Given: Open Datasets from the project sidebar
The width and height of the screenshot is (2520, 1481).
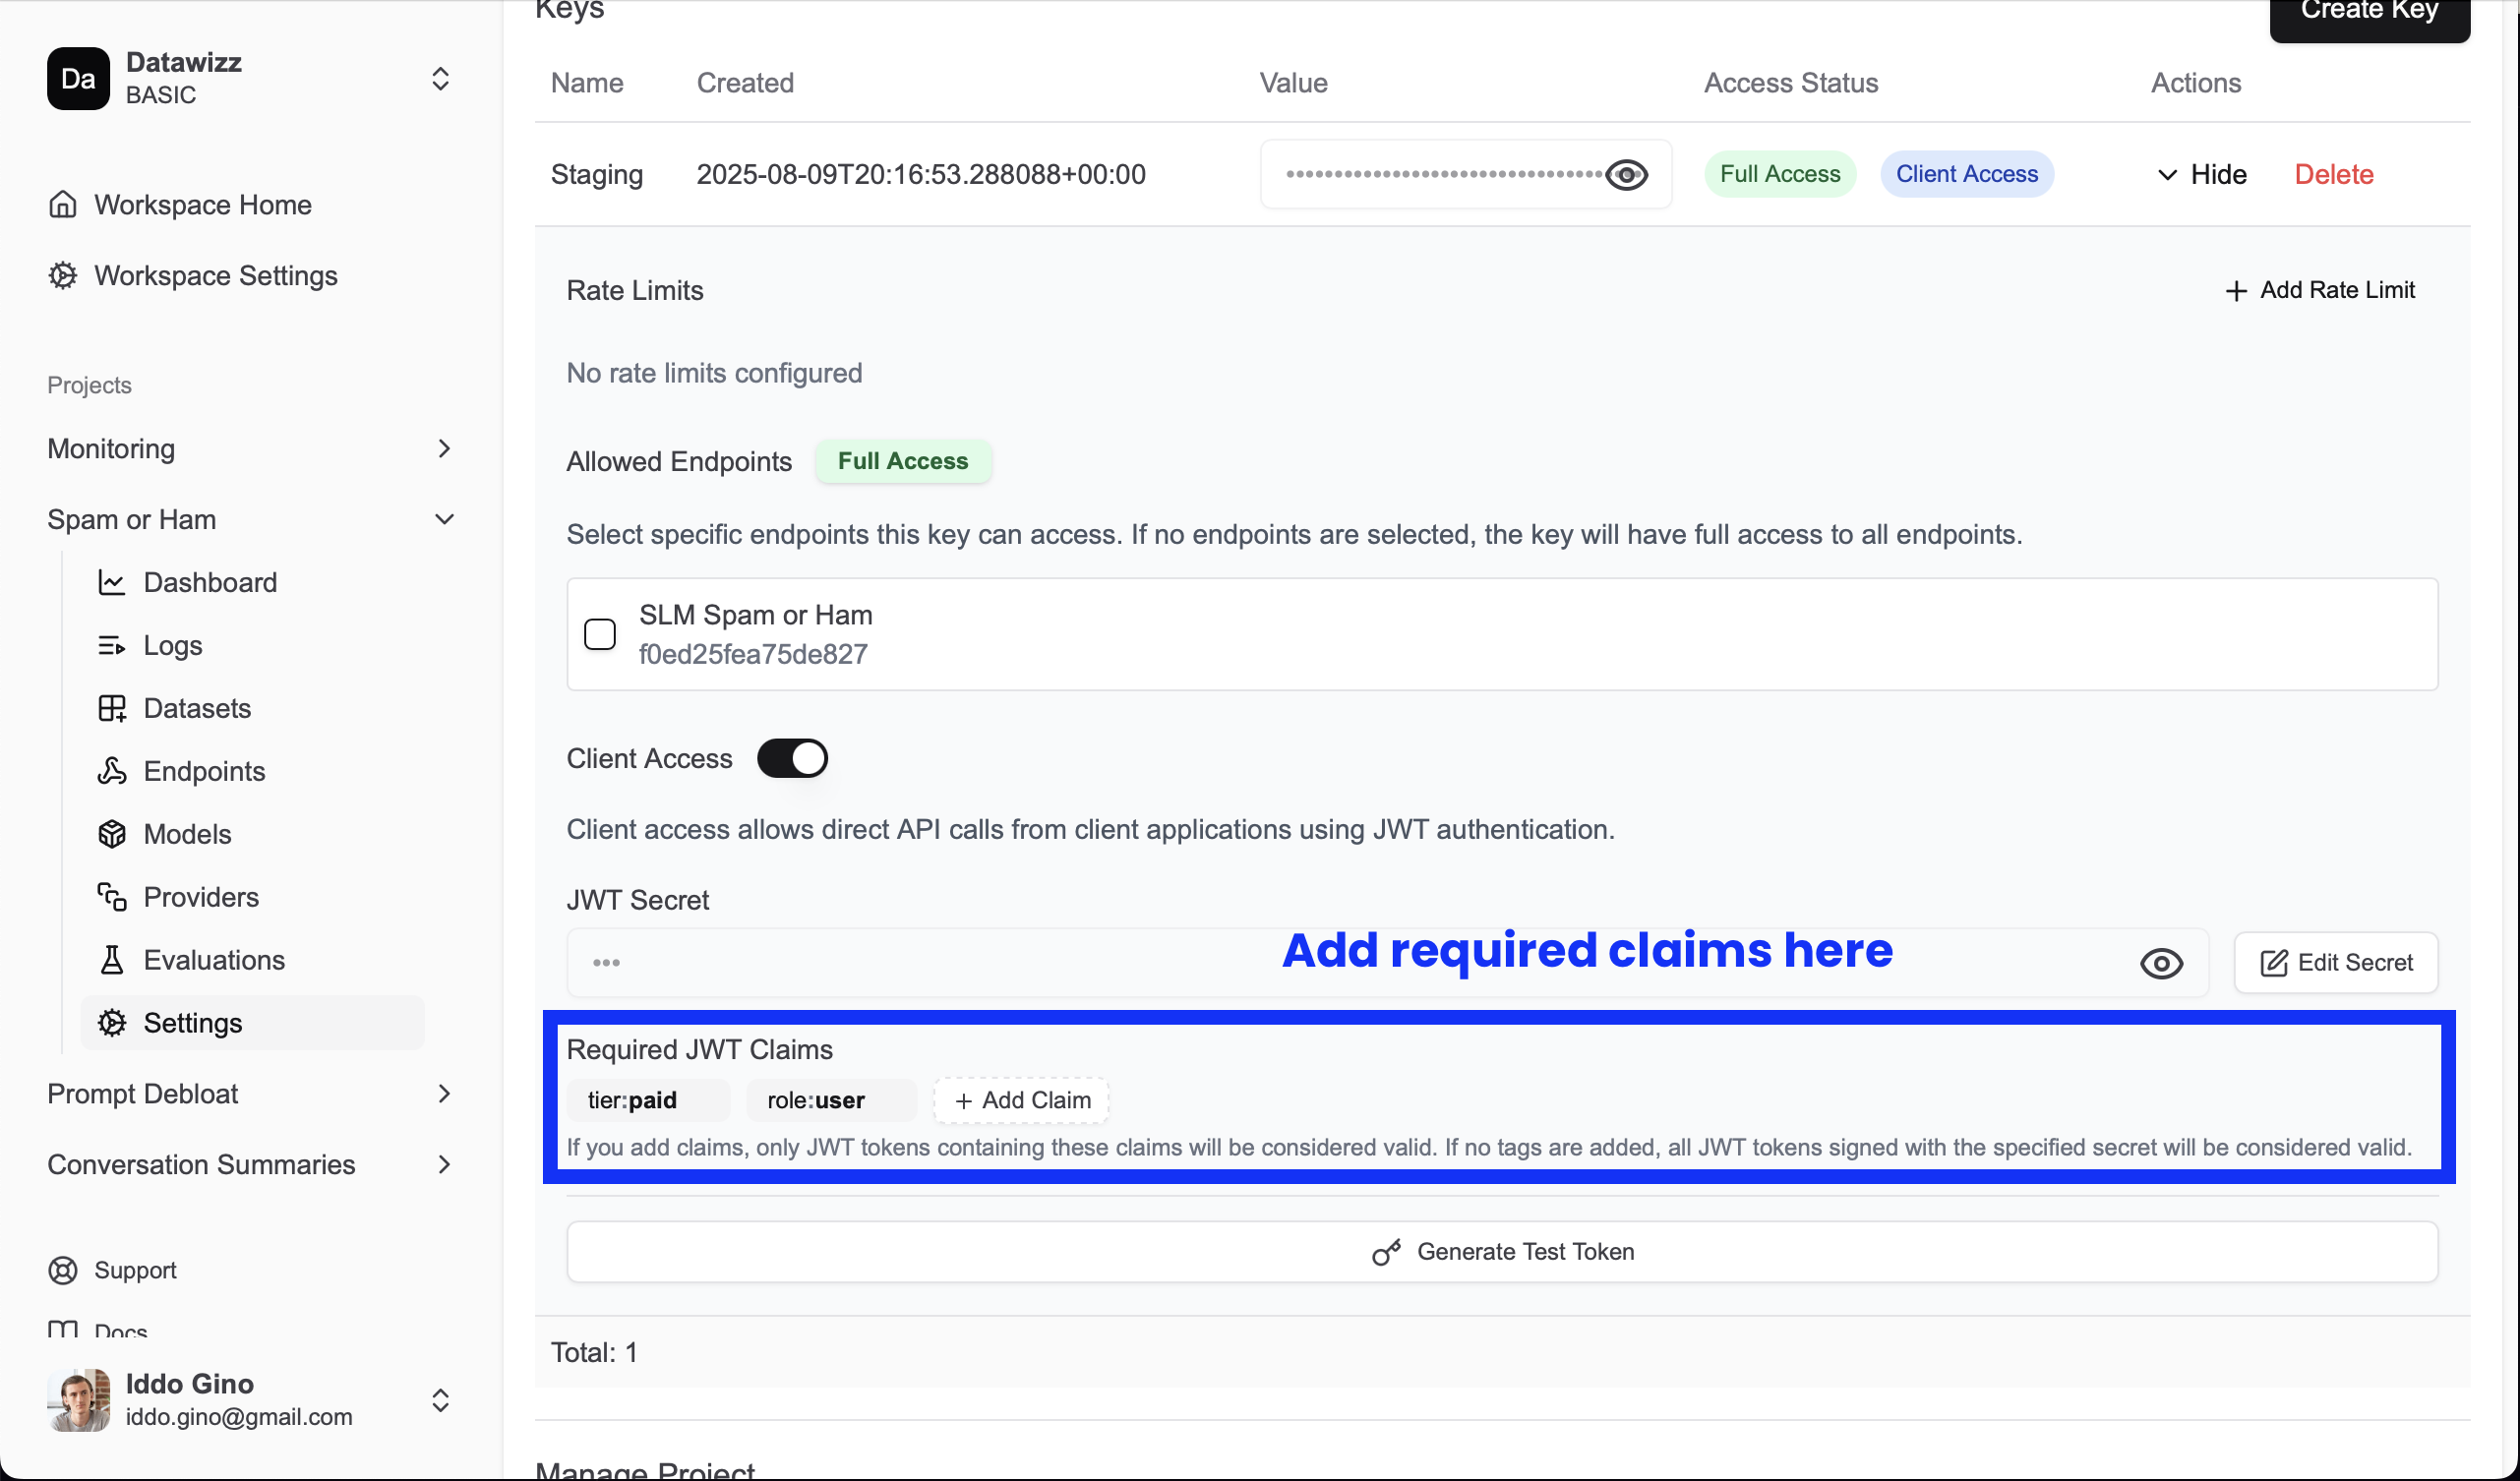Looking at the screenshot, I should pos(197,708).
